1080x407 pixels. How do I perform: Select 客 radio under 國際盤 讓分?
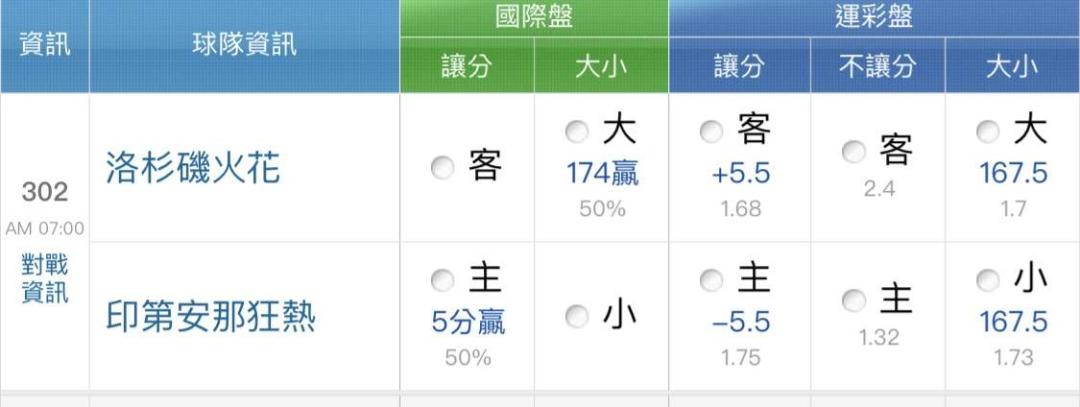click(x=442, y=168)
